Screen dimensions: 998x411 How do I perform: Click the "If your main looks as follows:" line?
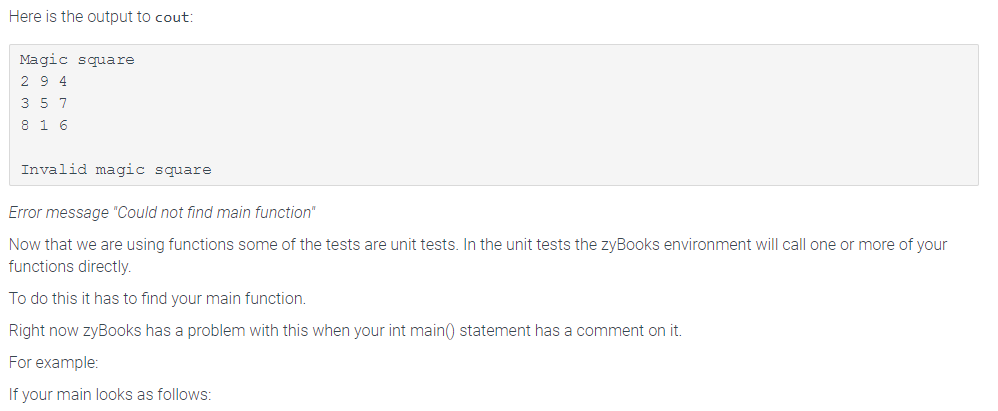[109, 394]
